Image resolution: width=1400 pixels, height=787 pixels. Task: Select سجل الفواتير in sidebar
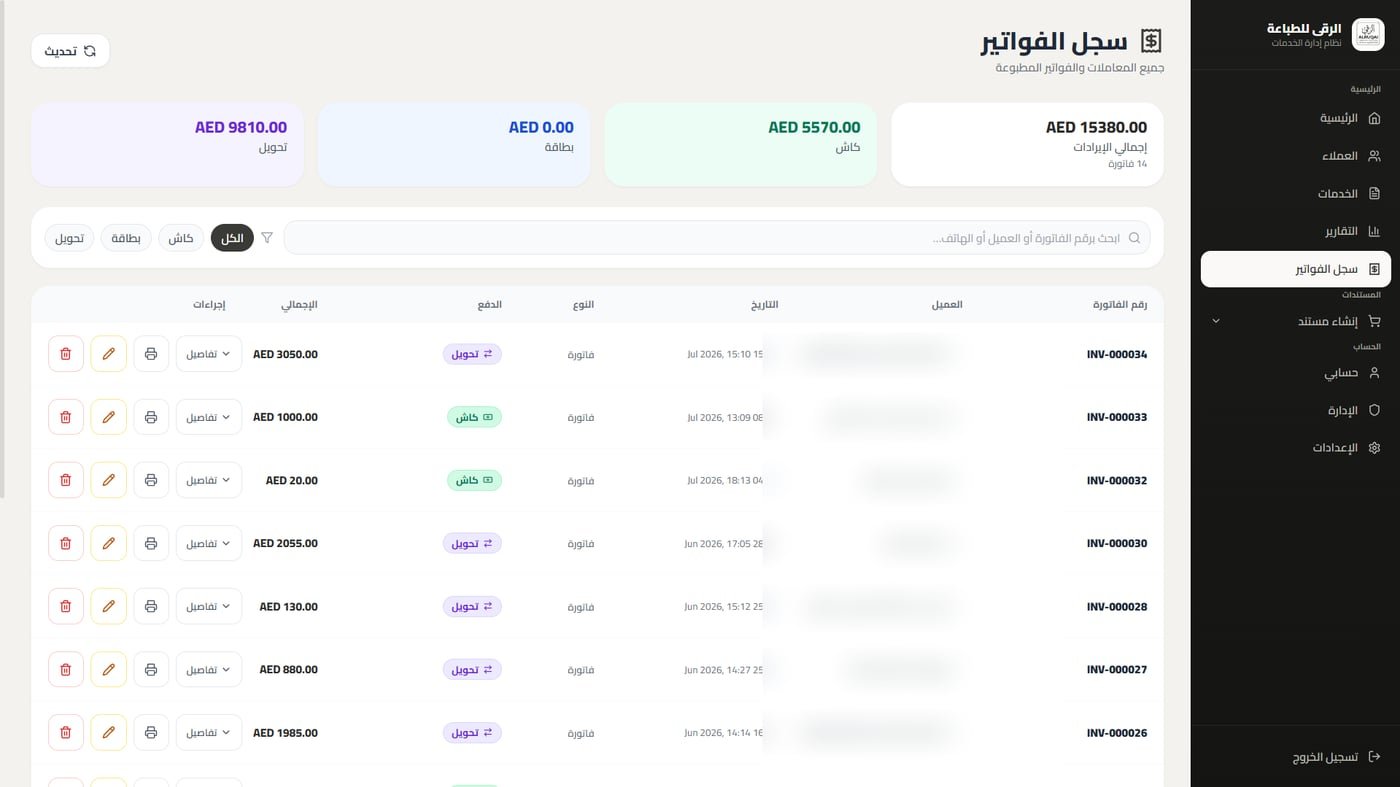click(1295, 269)
